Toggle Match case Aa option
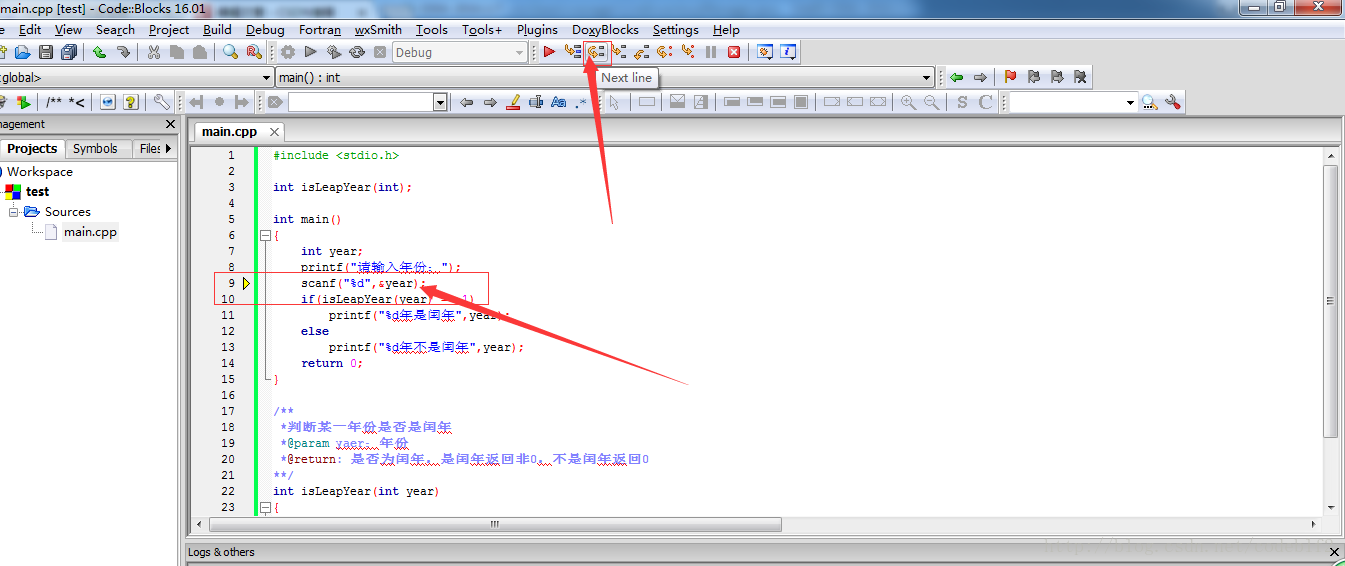The width and height of the screenshot is (1345, 566). [x=559, y=102]
